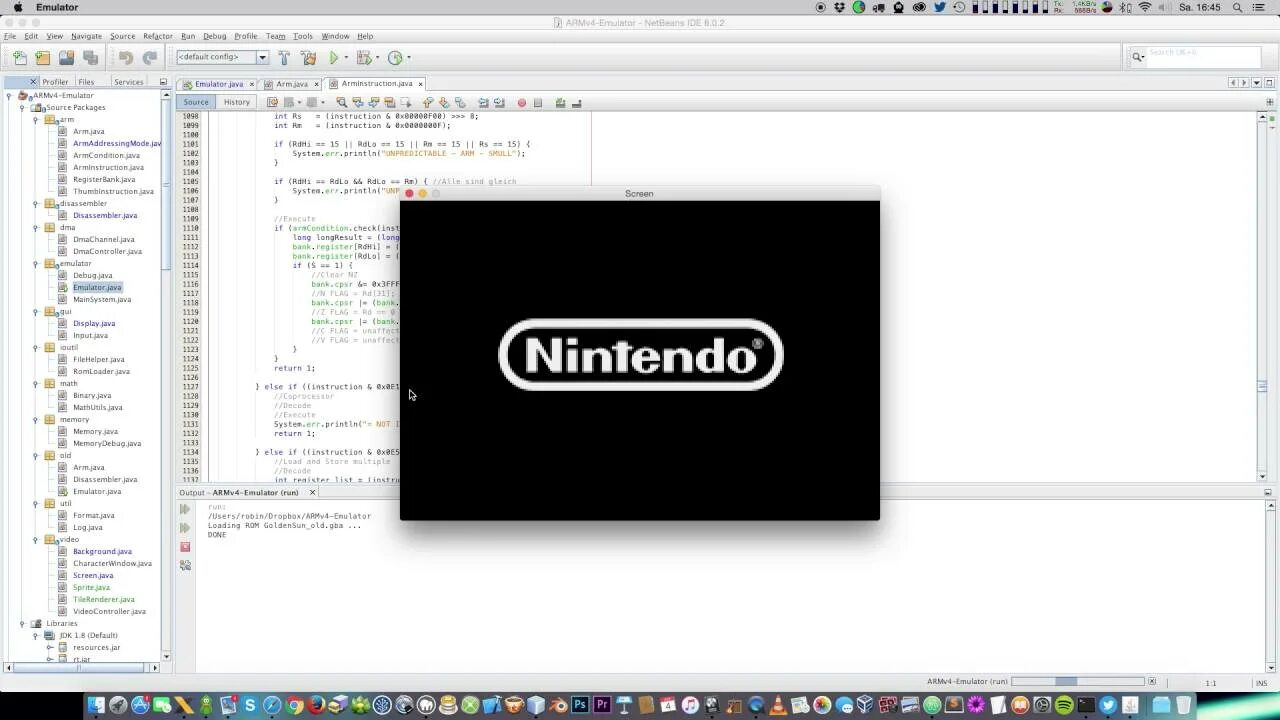Open Emulator.java in the emulator package
Screen dimensions: 1280x720
(97, 287)
